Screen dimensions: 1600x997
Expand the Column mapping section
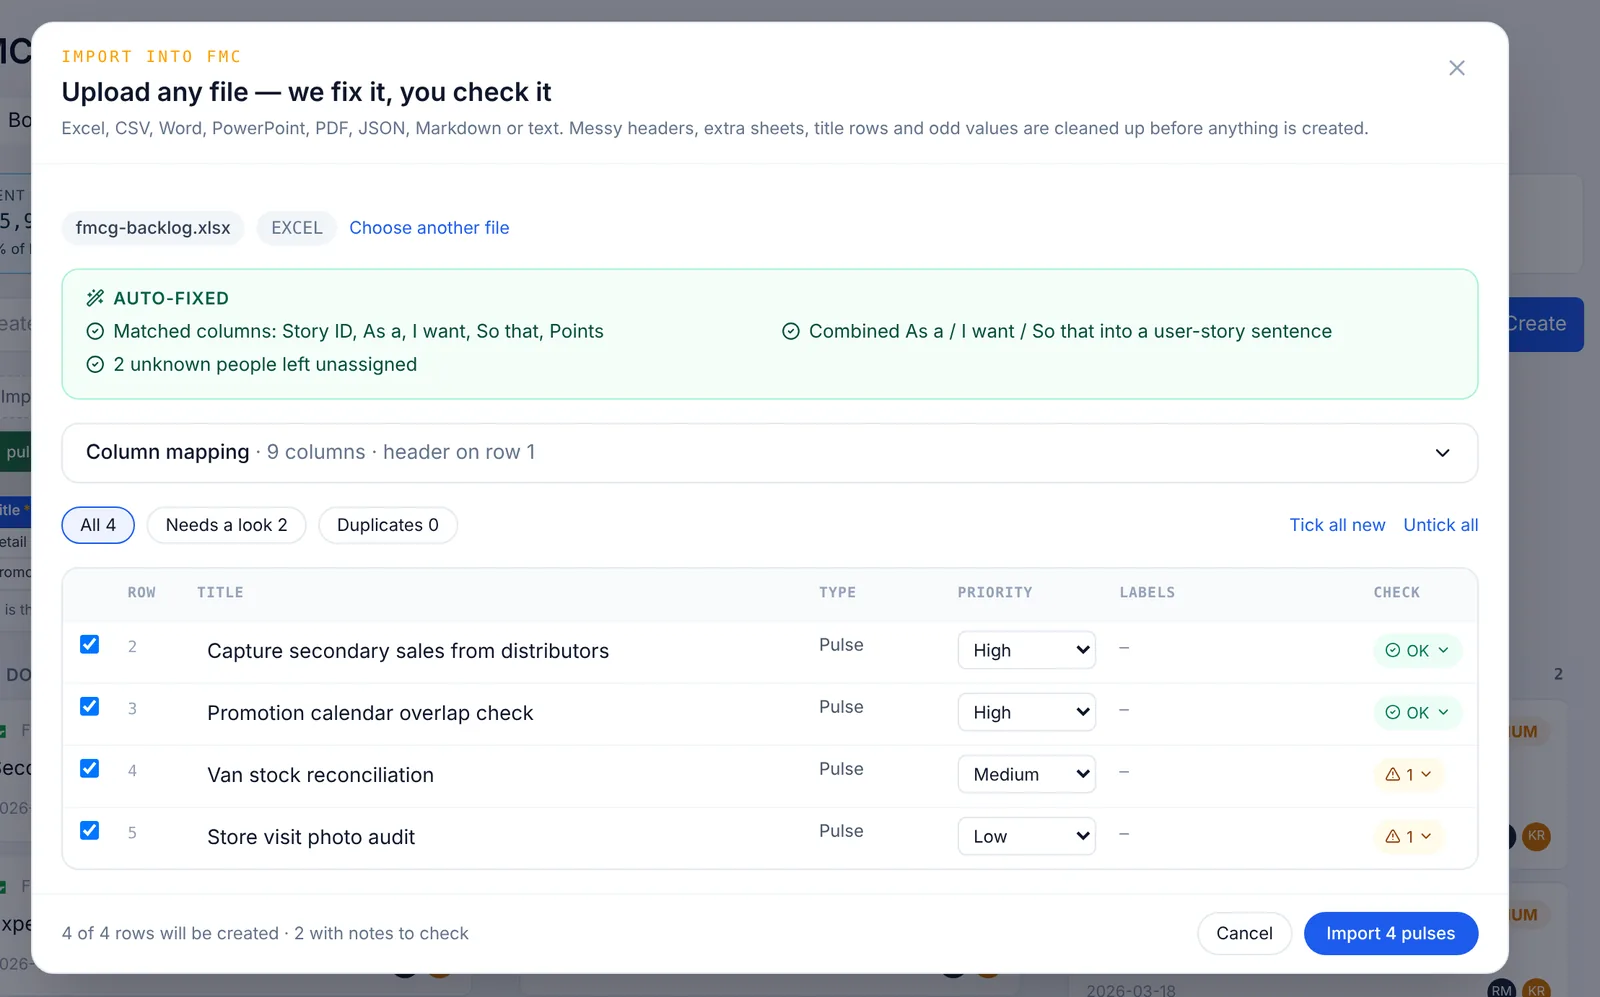click(x=770, y=453)
